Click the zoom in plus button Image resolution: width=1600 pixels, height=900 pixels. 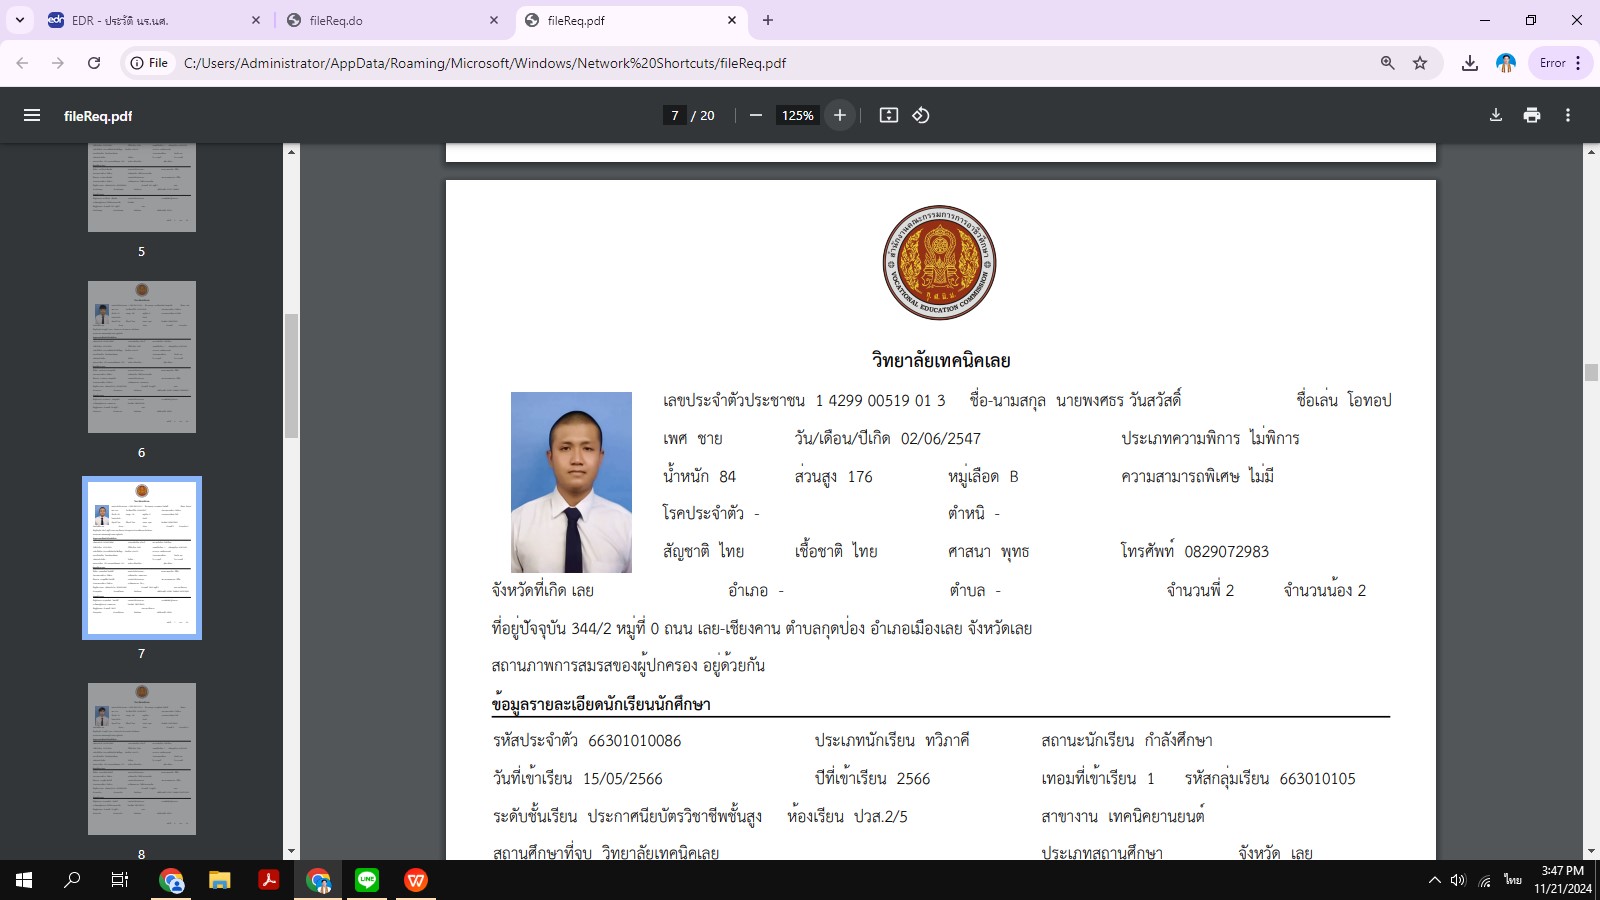[840, 115]
